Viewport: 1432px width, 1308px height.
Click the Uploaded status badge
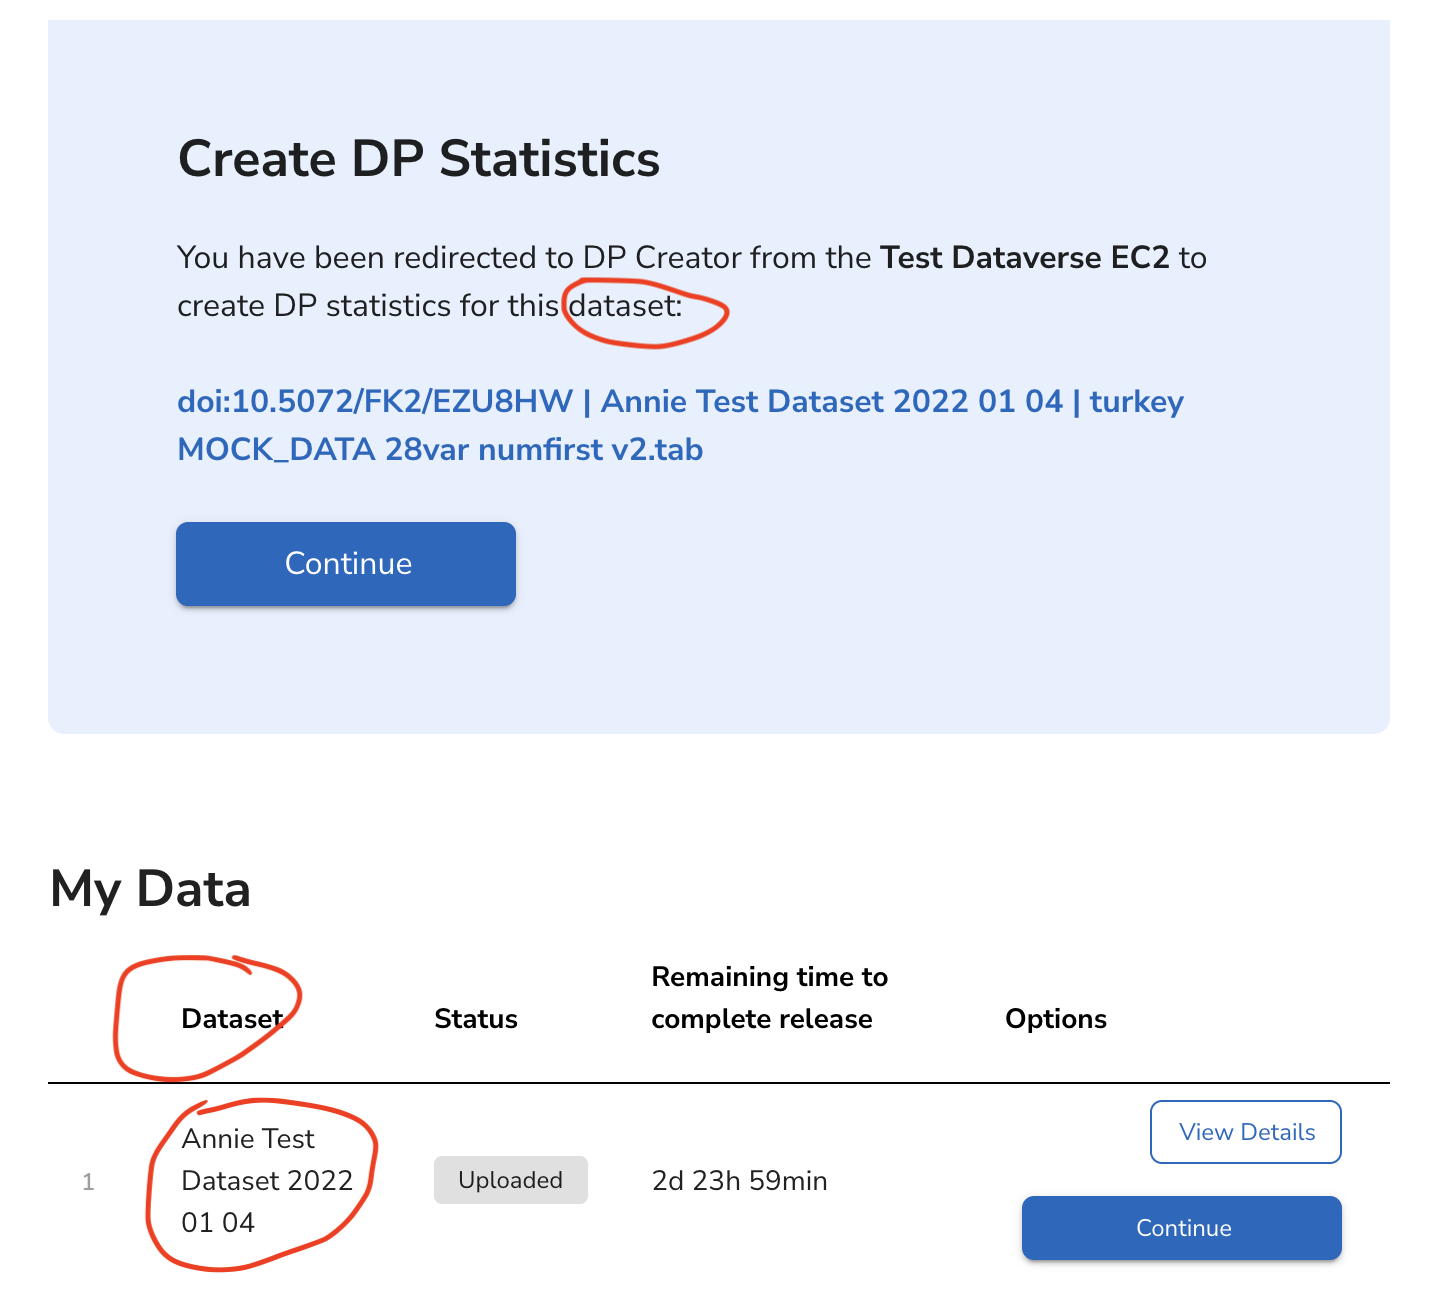[510, 1179]
